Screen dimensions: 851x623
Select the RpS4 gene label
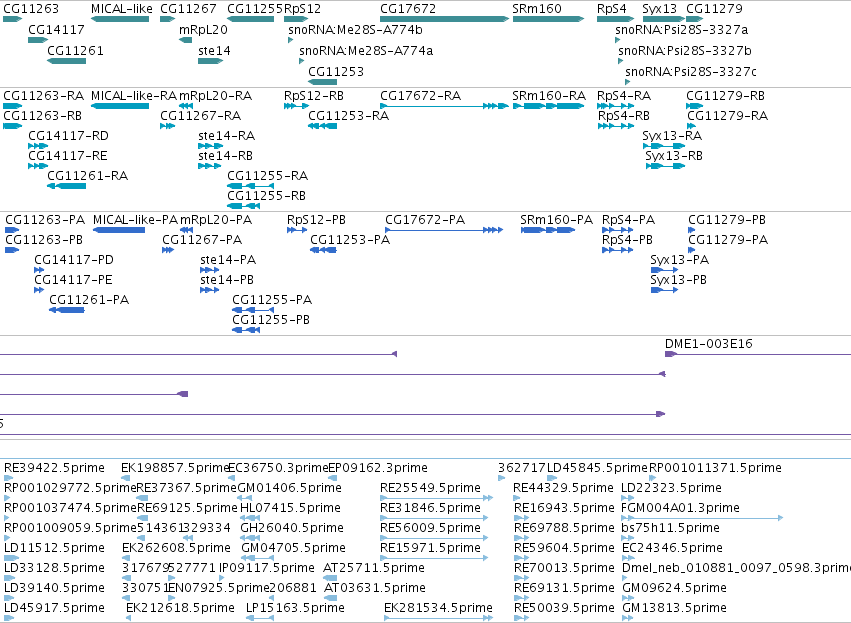(611, 9)
